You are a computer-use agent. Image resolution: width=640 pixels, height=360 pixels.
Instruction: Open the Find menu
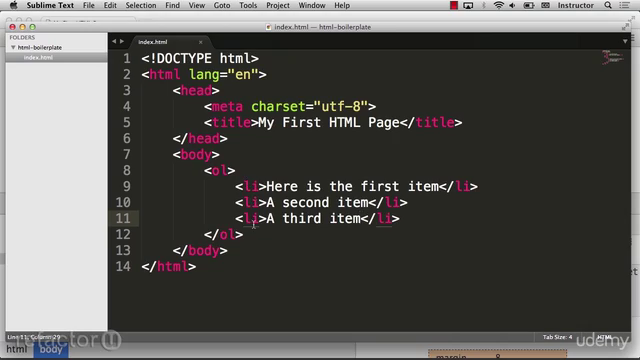pos(172,5)
